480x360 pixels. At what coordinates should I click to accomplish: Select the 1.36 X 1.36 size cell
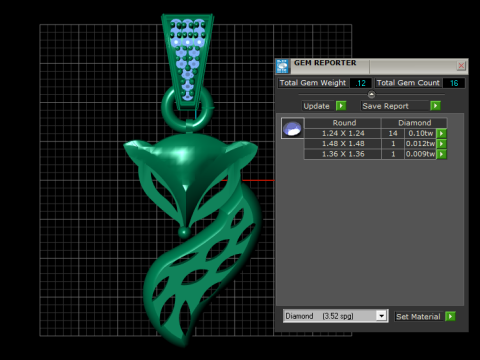coord(343,154)
